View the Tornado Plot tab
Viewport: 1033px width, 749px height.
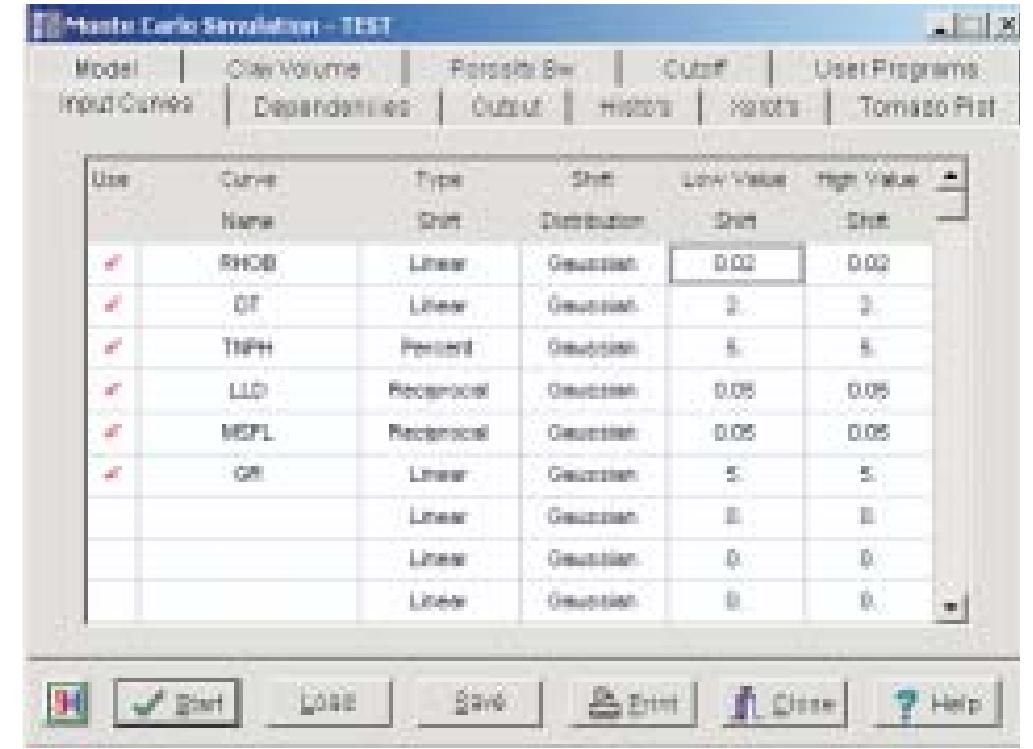[926, 107]
